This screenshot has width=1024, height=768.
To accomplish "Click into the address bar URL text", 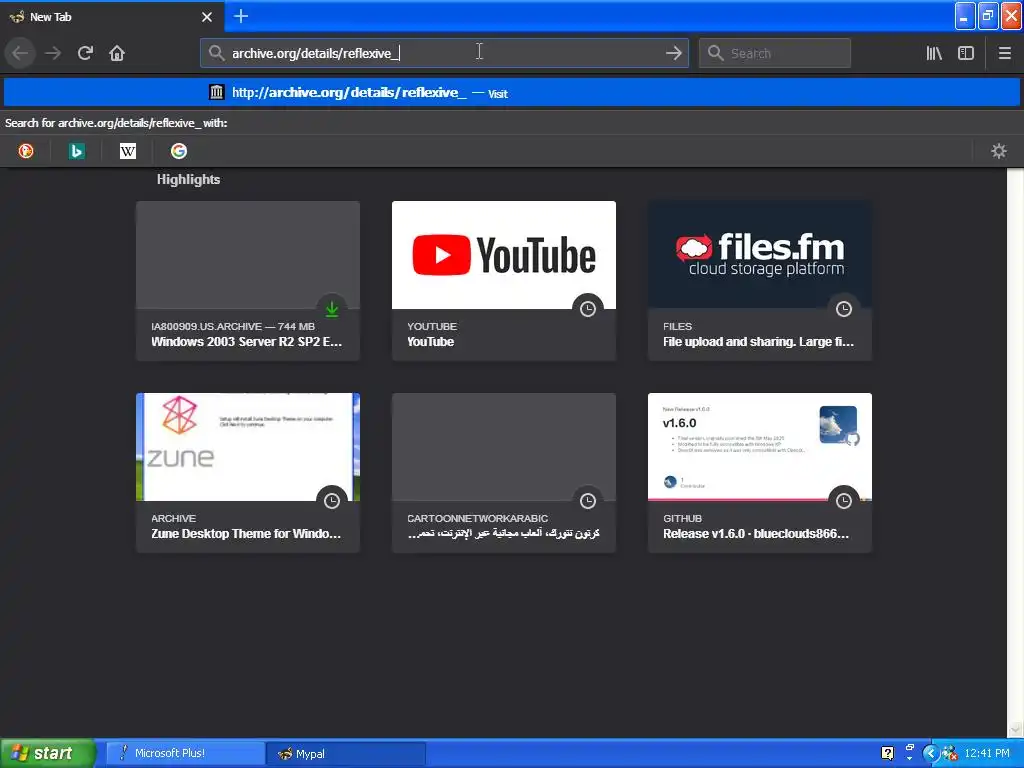I will [x=316, y=54].
